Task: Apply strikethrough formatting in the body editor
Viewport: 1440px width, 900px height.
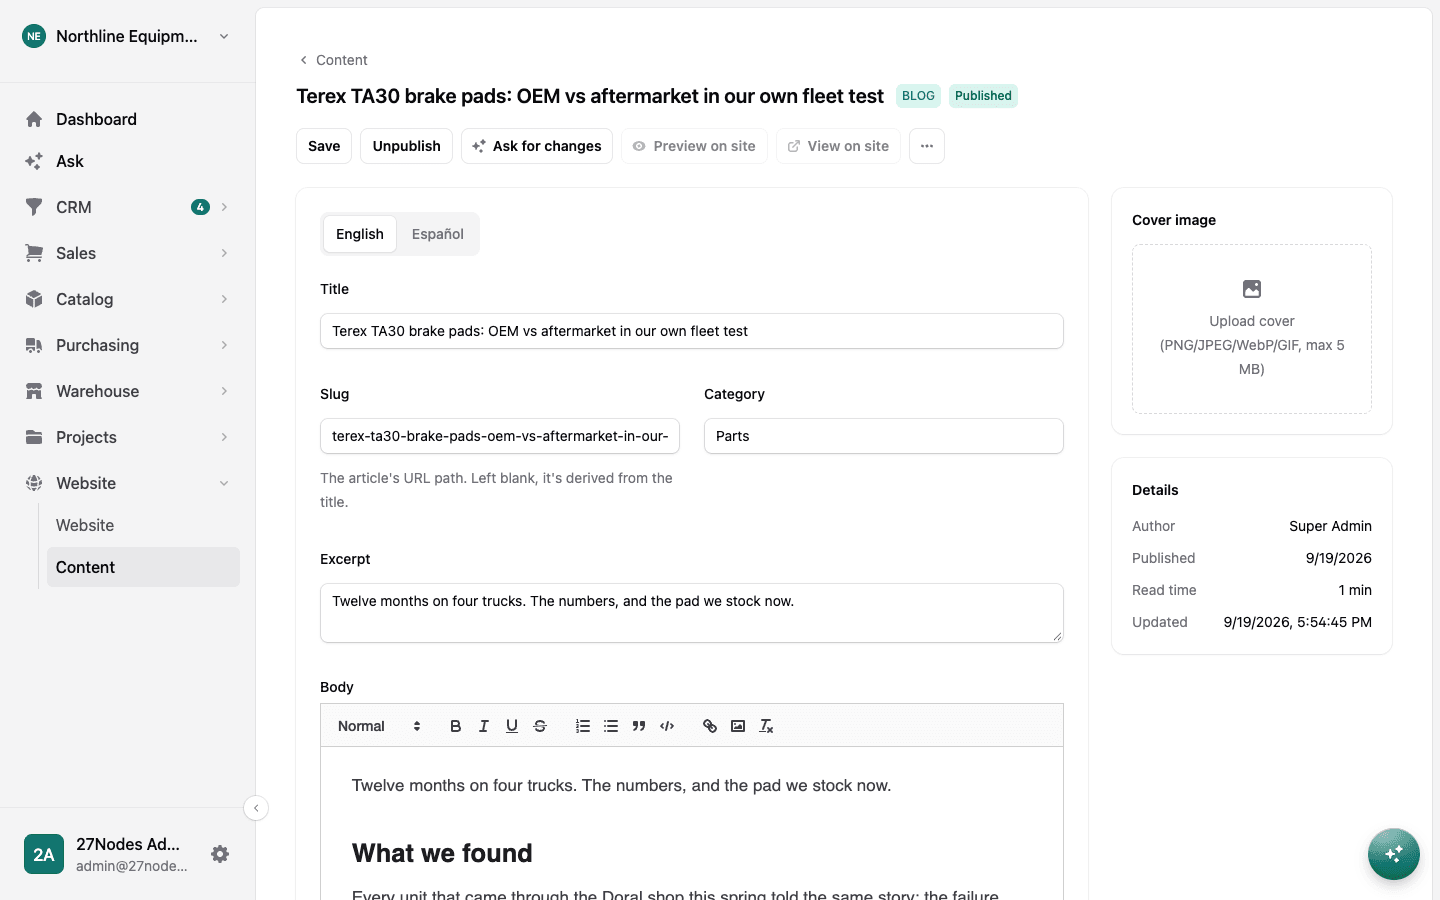Action: point(540,726)
